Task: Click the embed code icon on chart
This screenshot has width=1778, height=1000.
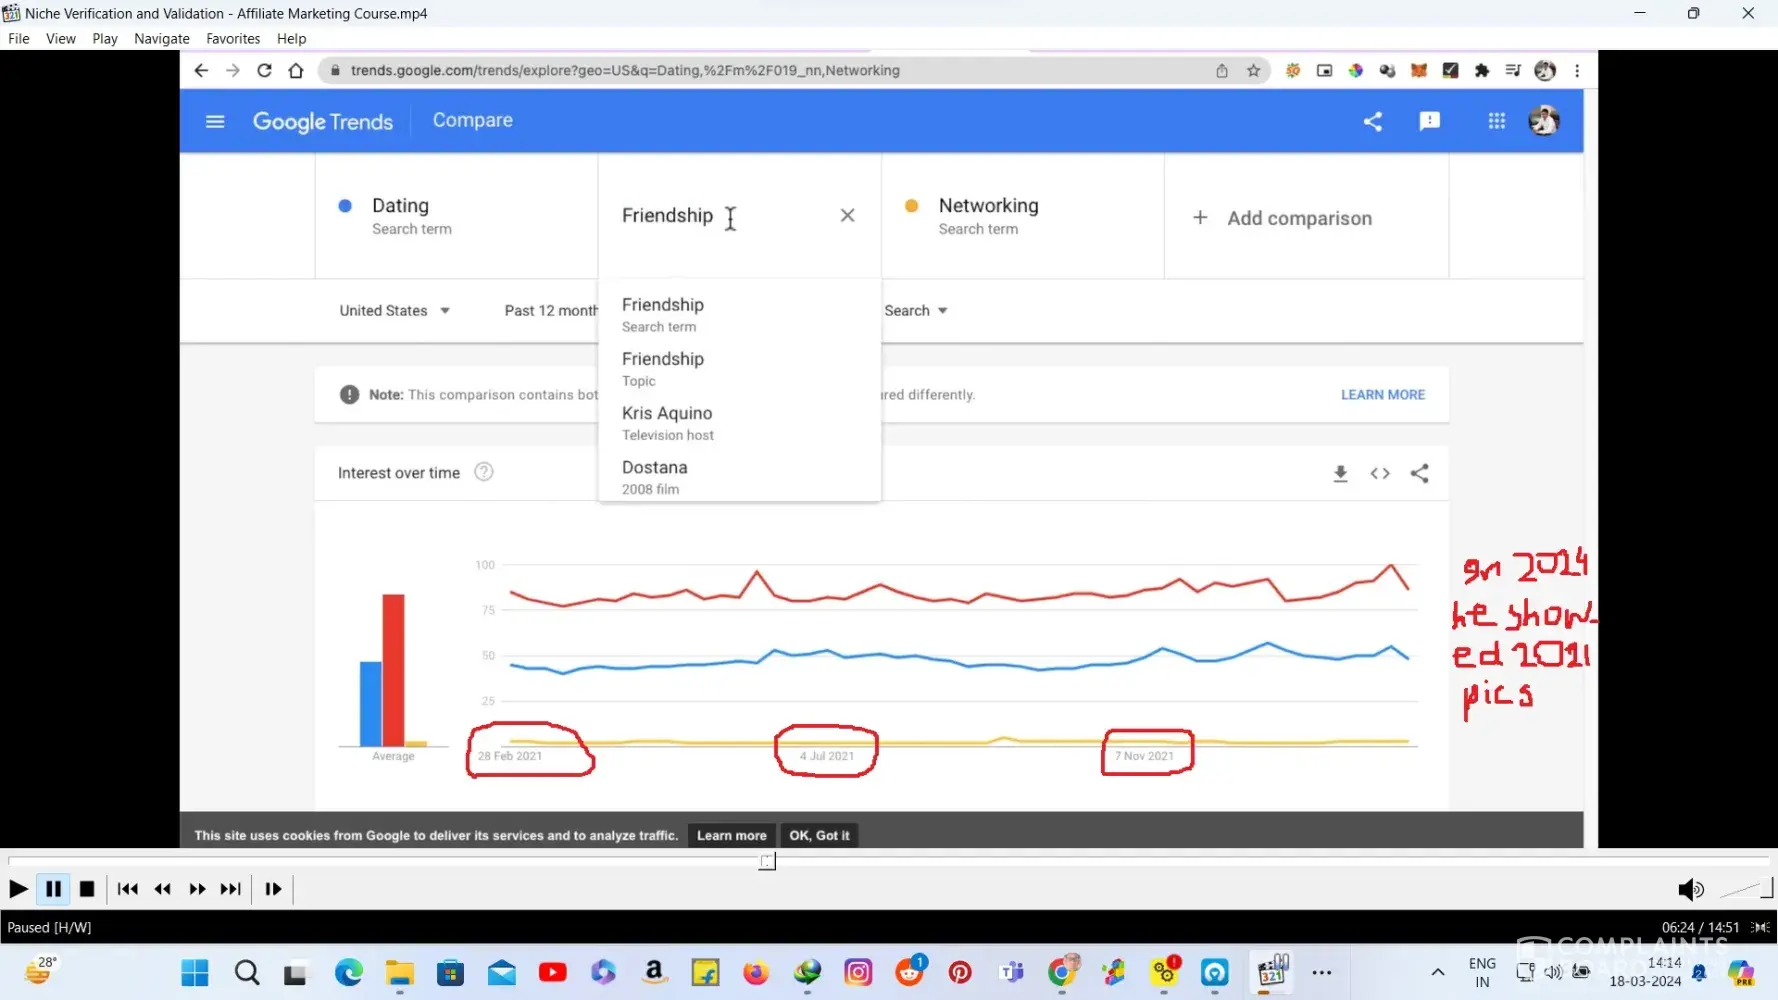Action: point(1380,473)
